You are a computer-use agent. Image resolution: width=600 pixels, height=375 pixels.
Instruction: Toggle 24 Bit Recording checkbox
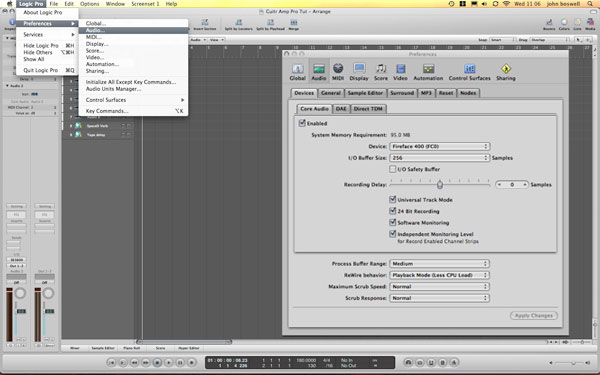tap(392, 211)
